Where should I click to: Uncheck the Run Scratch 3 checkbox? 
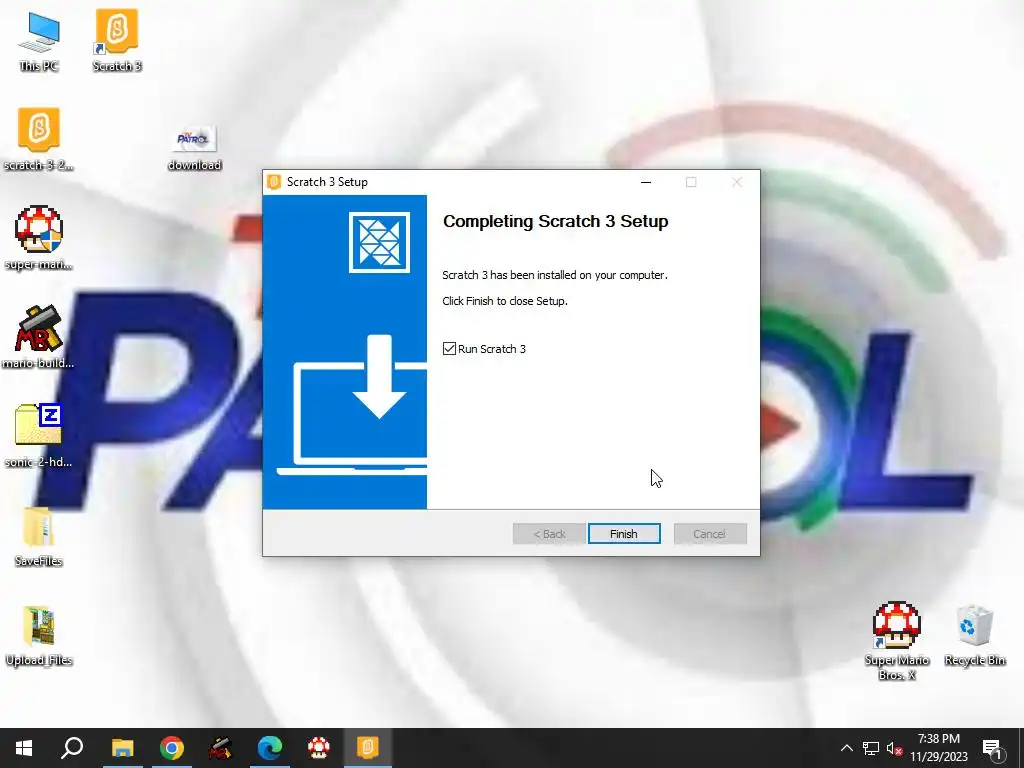coord(449,349)
